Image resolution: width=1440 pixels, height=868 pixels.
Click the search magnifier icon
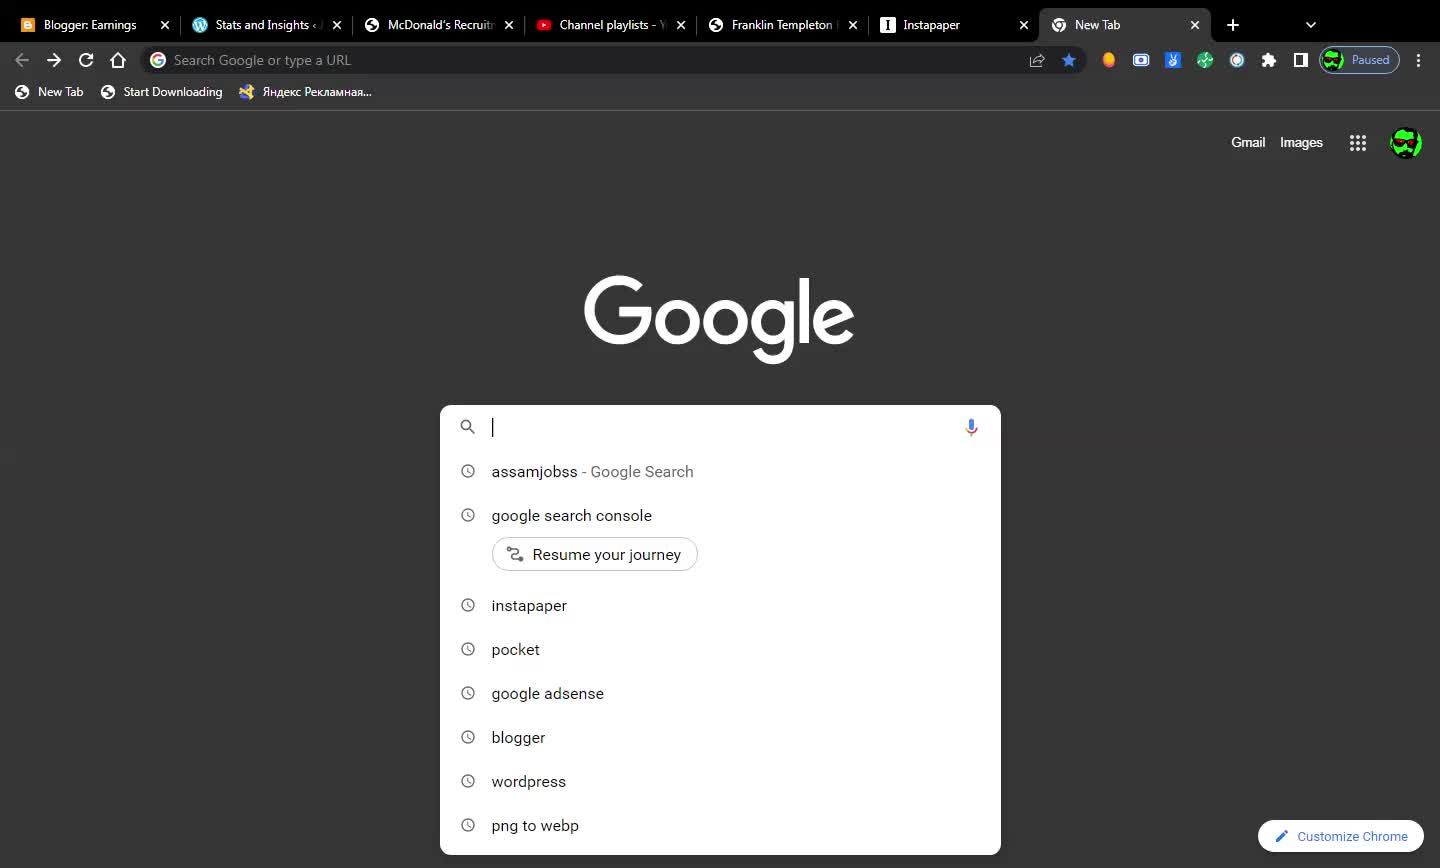467,427
